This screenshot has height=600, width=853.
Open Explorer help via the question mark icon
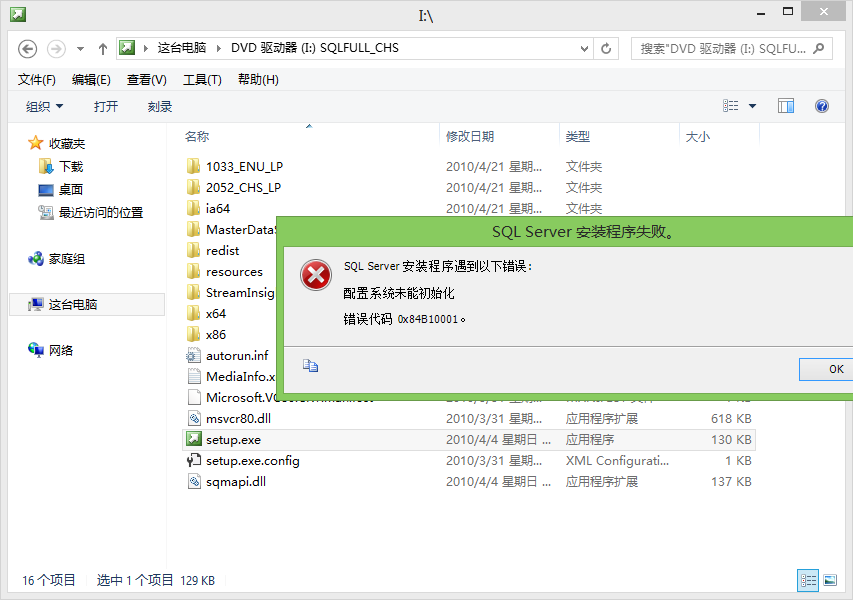[x=822, y=105]
